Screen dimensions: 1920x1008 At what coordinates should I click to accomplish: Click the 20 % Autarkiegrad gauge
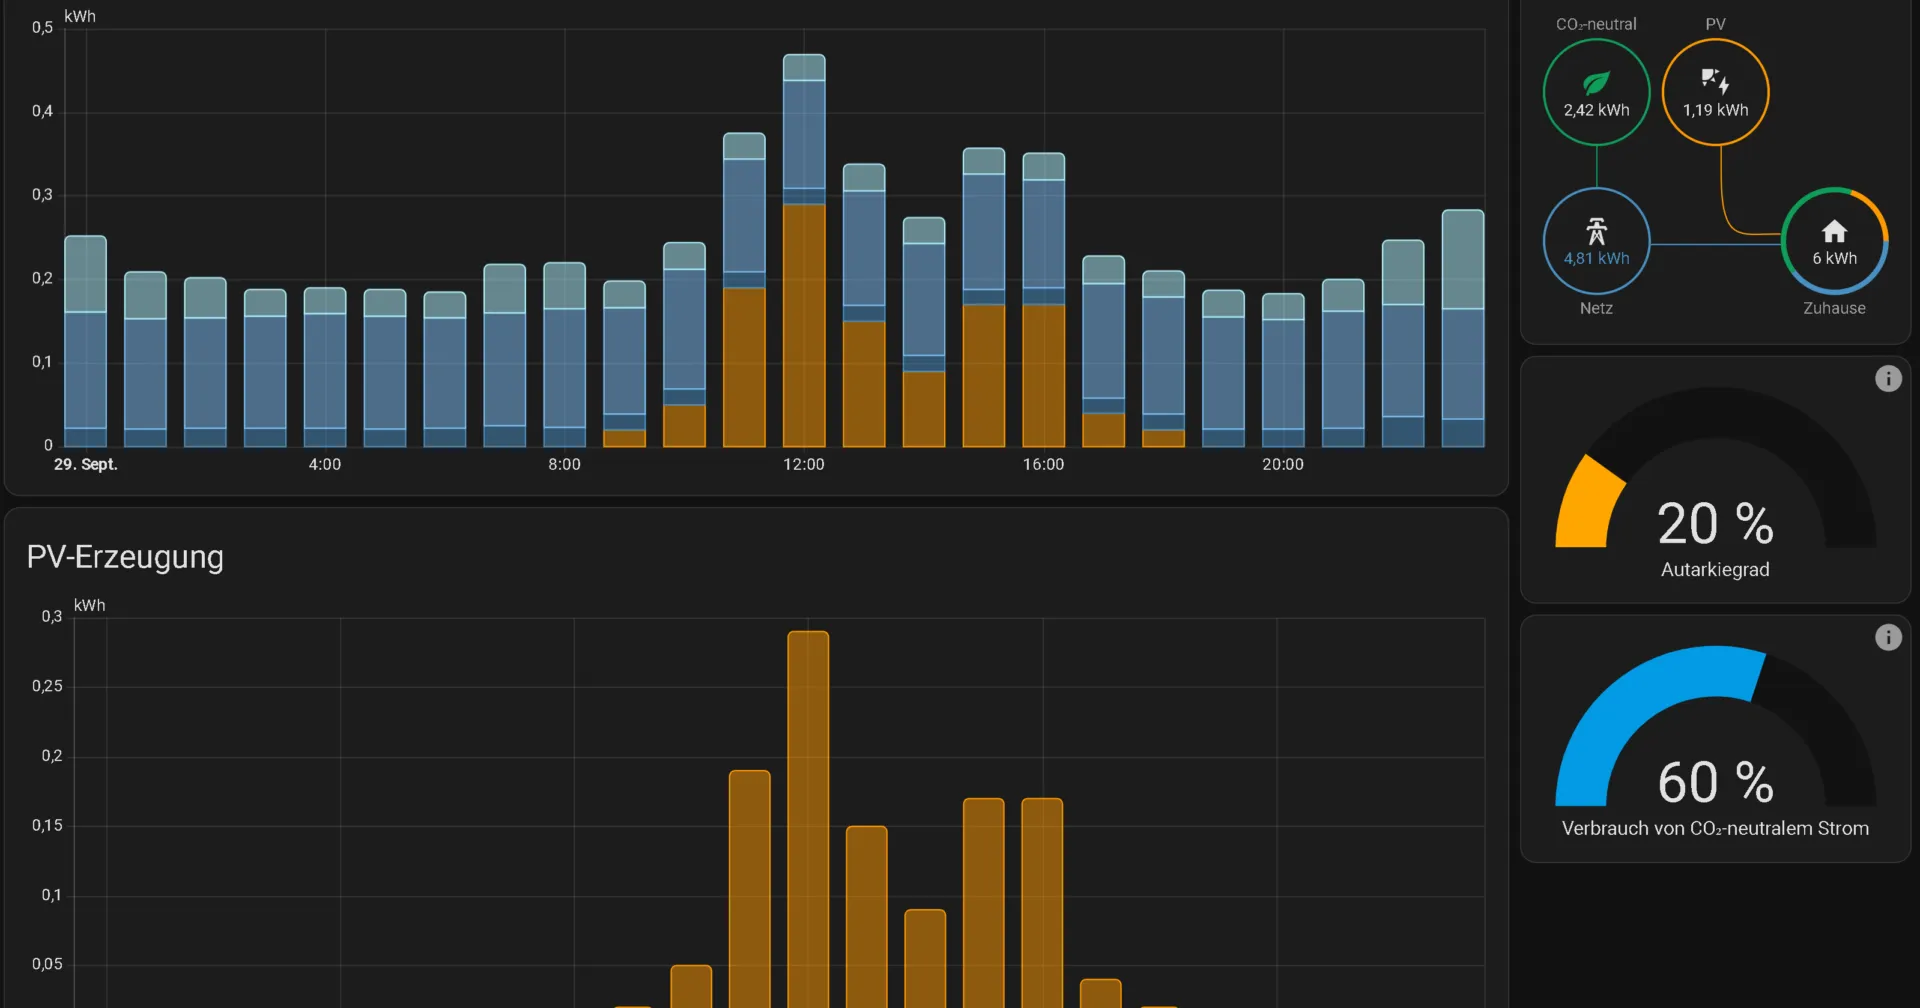coord(1715,468)
